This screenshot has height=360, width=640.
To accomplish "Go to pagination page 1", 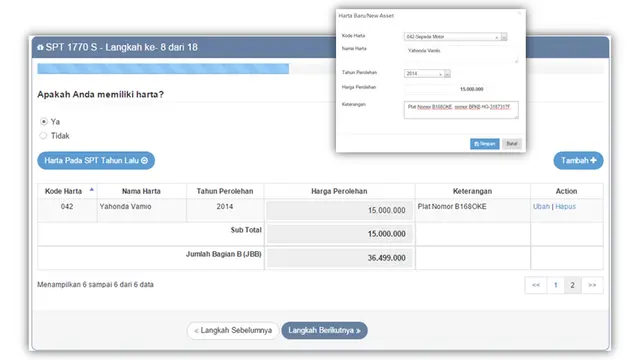I will [556, 285].
